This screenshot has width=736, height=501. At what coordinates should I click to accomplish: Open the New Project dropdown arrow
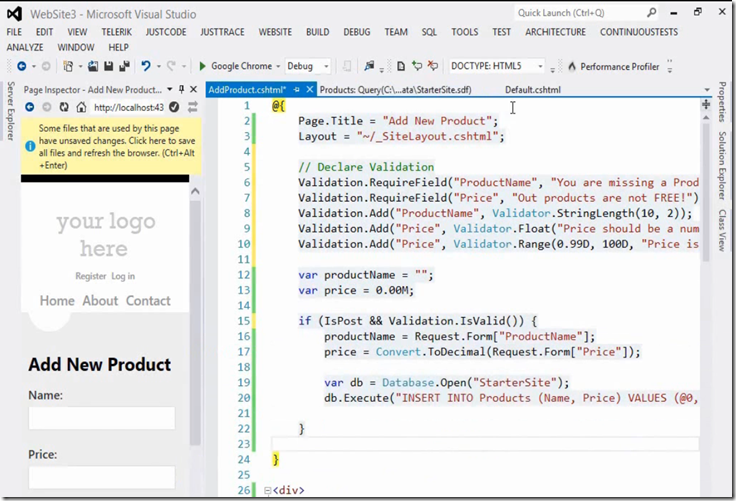pos(80,67)
